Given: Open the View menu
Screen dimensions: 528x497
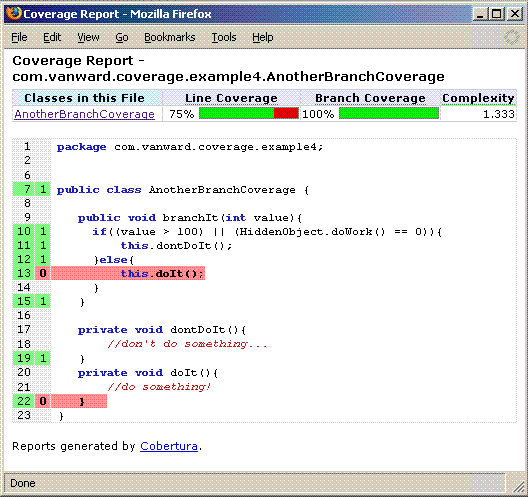Looking at the screenshot, I should point(88,37).
